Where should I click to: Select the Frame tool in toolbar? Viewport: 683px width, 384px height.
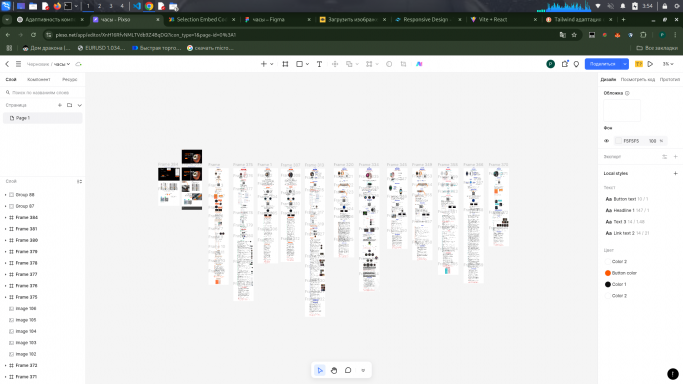pyautogui.click(x=285, y=64)
